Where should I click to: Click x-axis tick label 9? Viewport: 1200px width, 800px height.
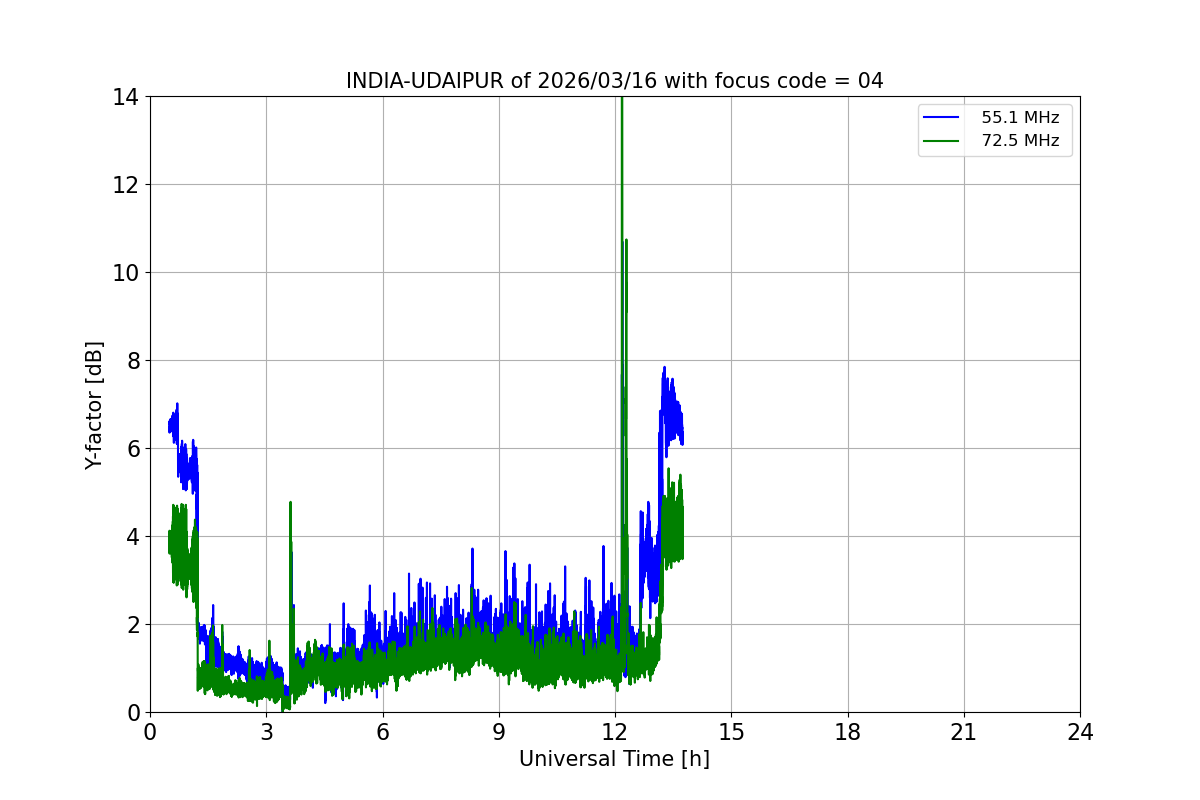click(499, 732)
